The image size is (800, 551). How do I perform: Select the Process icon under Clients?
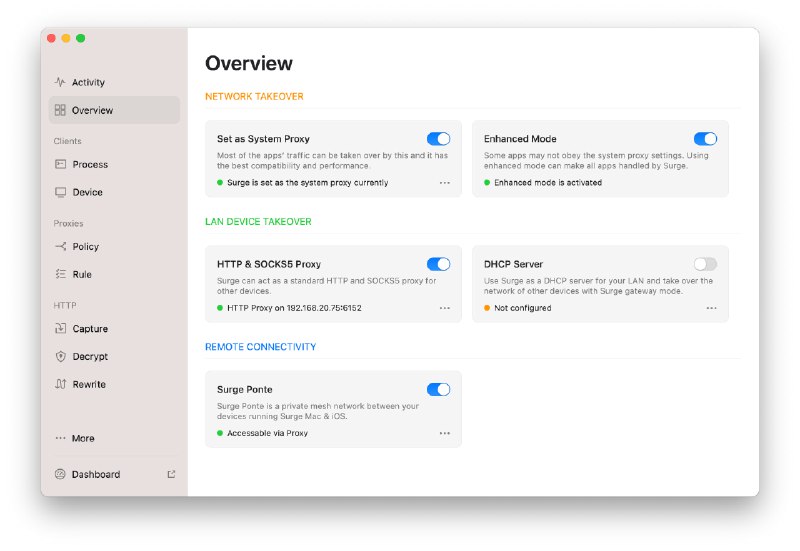[60, 164]
